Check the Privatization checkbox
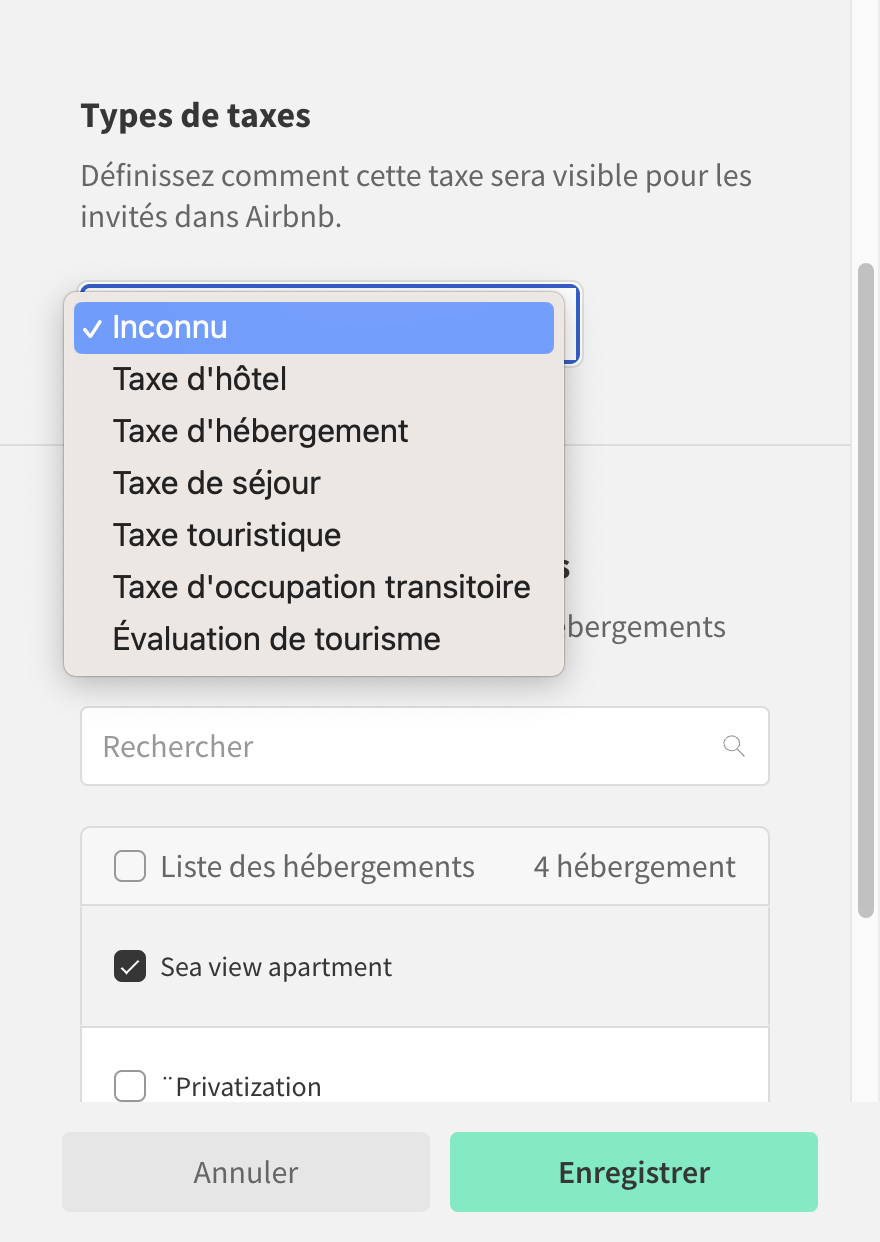 click(129, 1086)
